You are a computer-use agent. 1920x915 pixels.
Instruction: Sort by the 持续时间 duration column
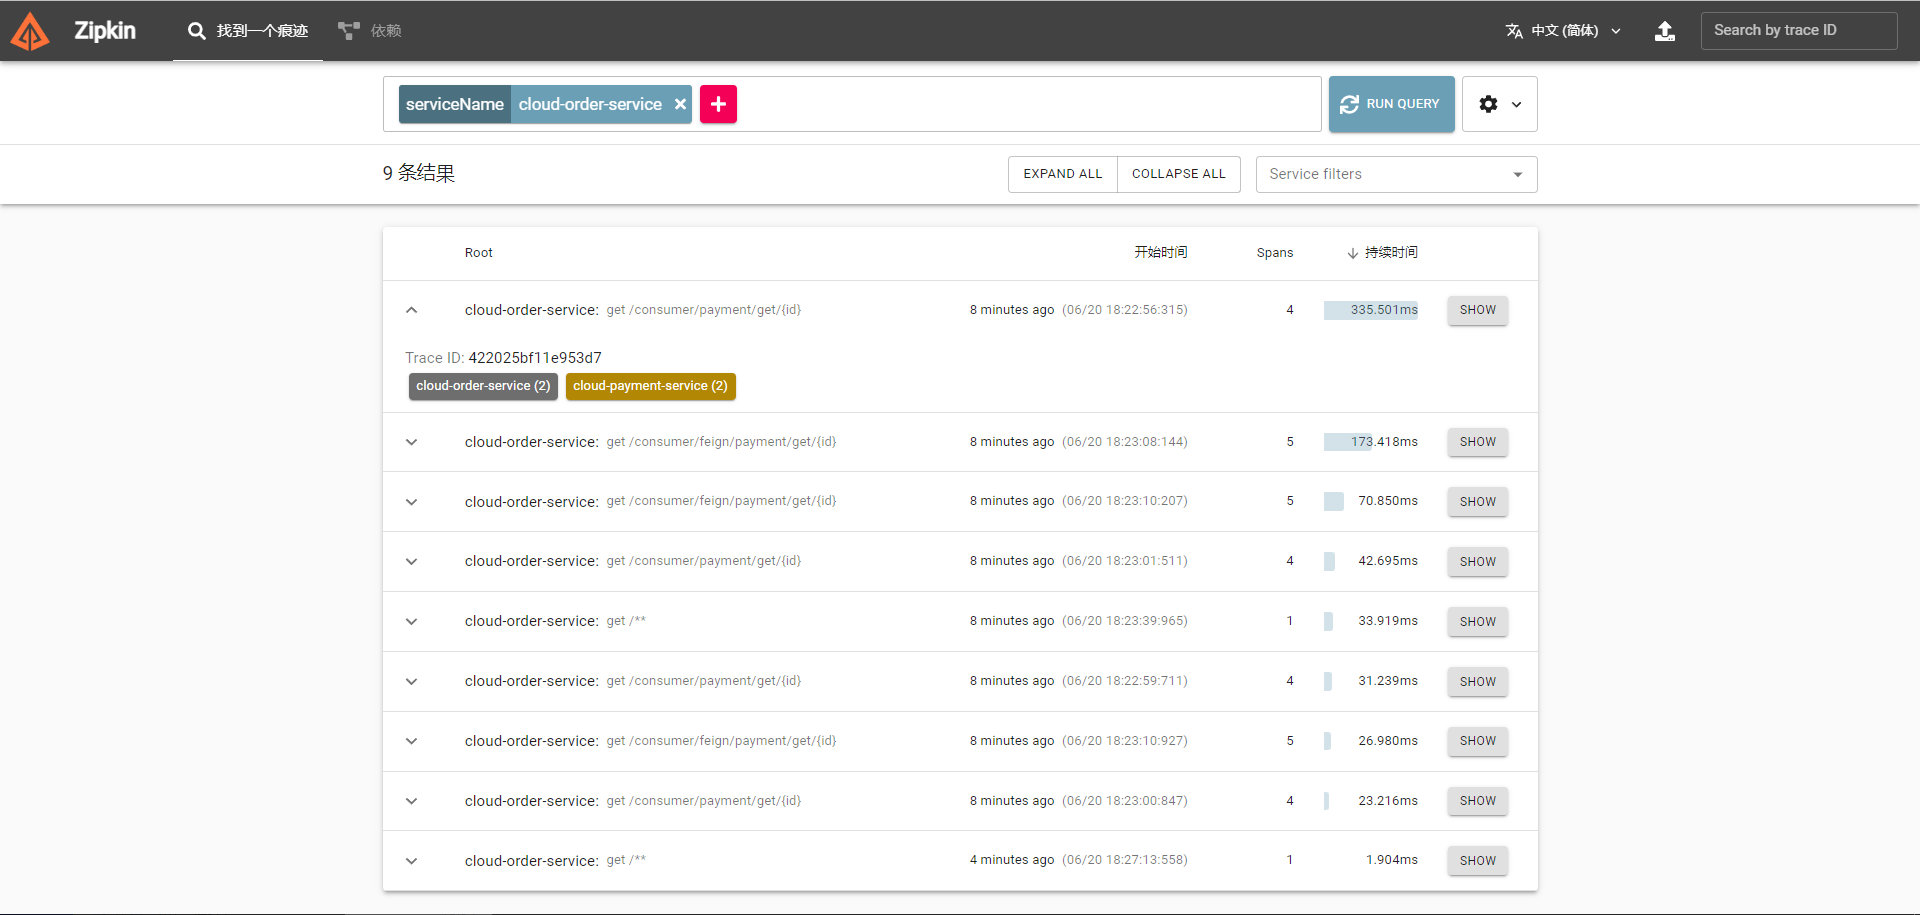[1382, 253]
